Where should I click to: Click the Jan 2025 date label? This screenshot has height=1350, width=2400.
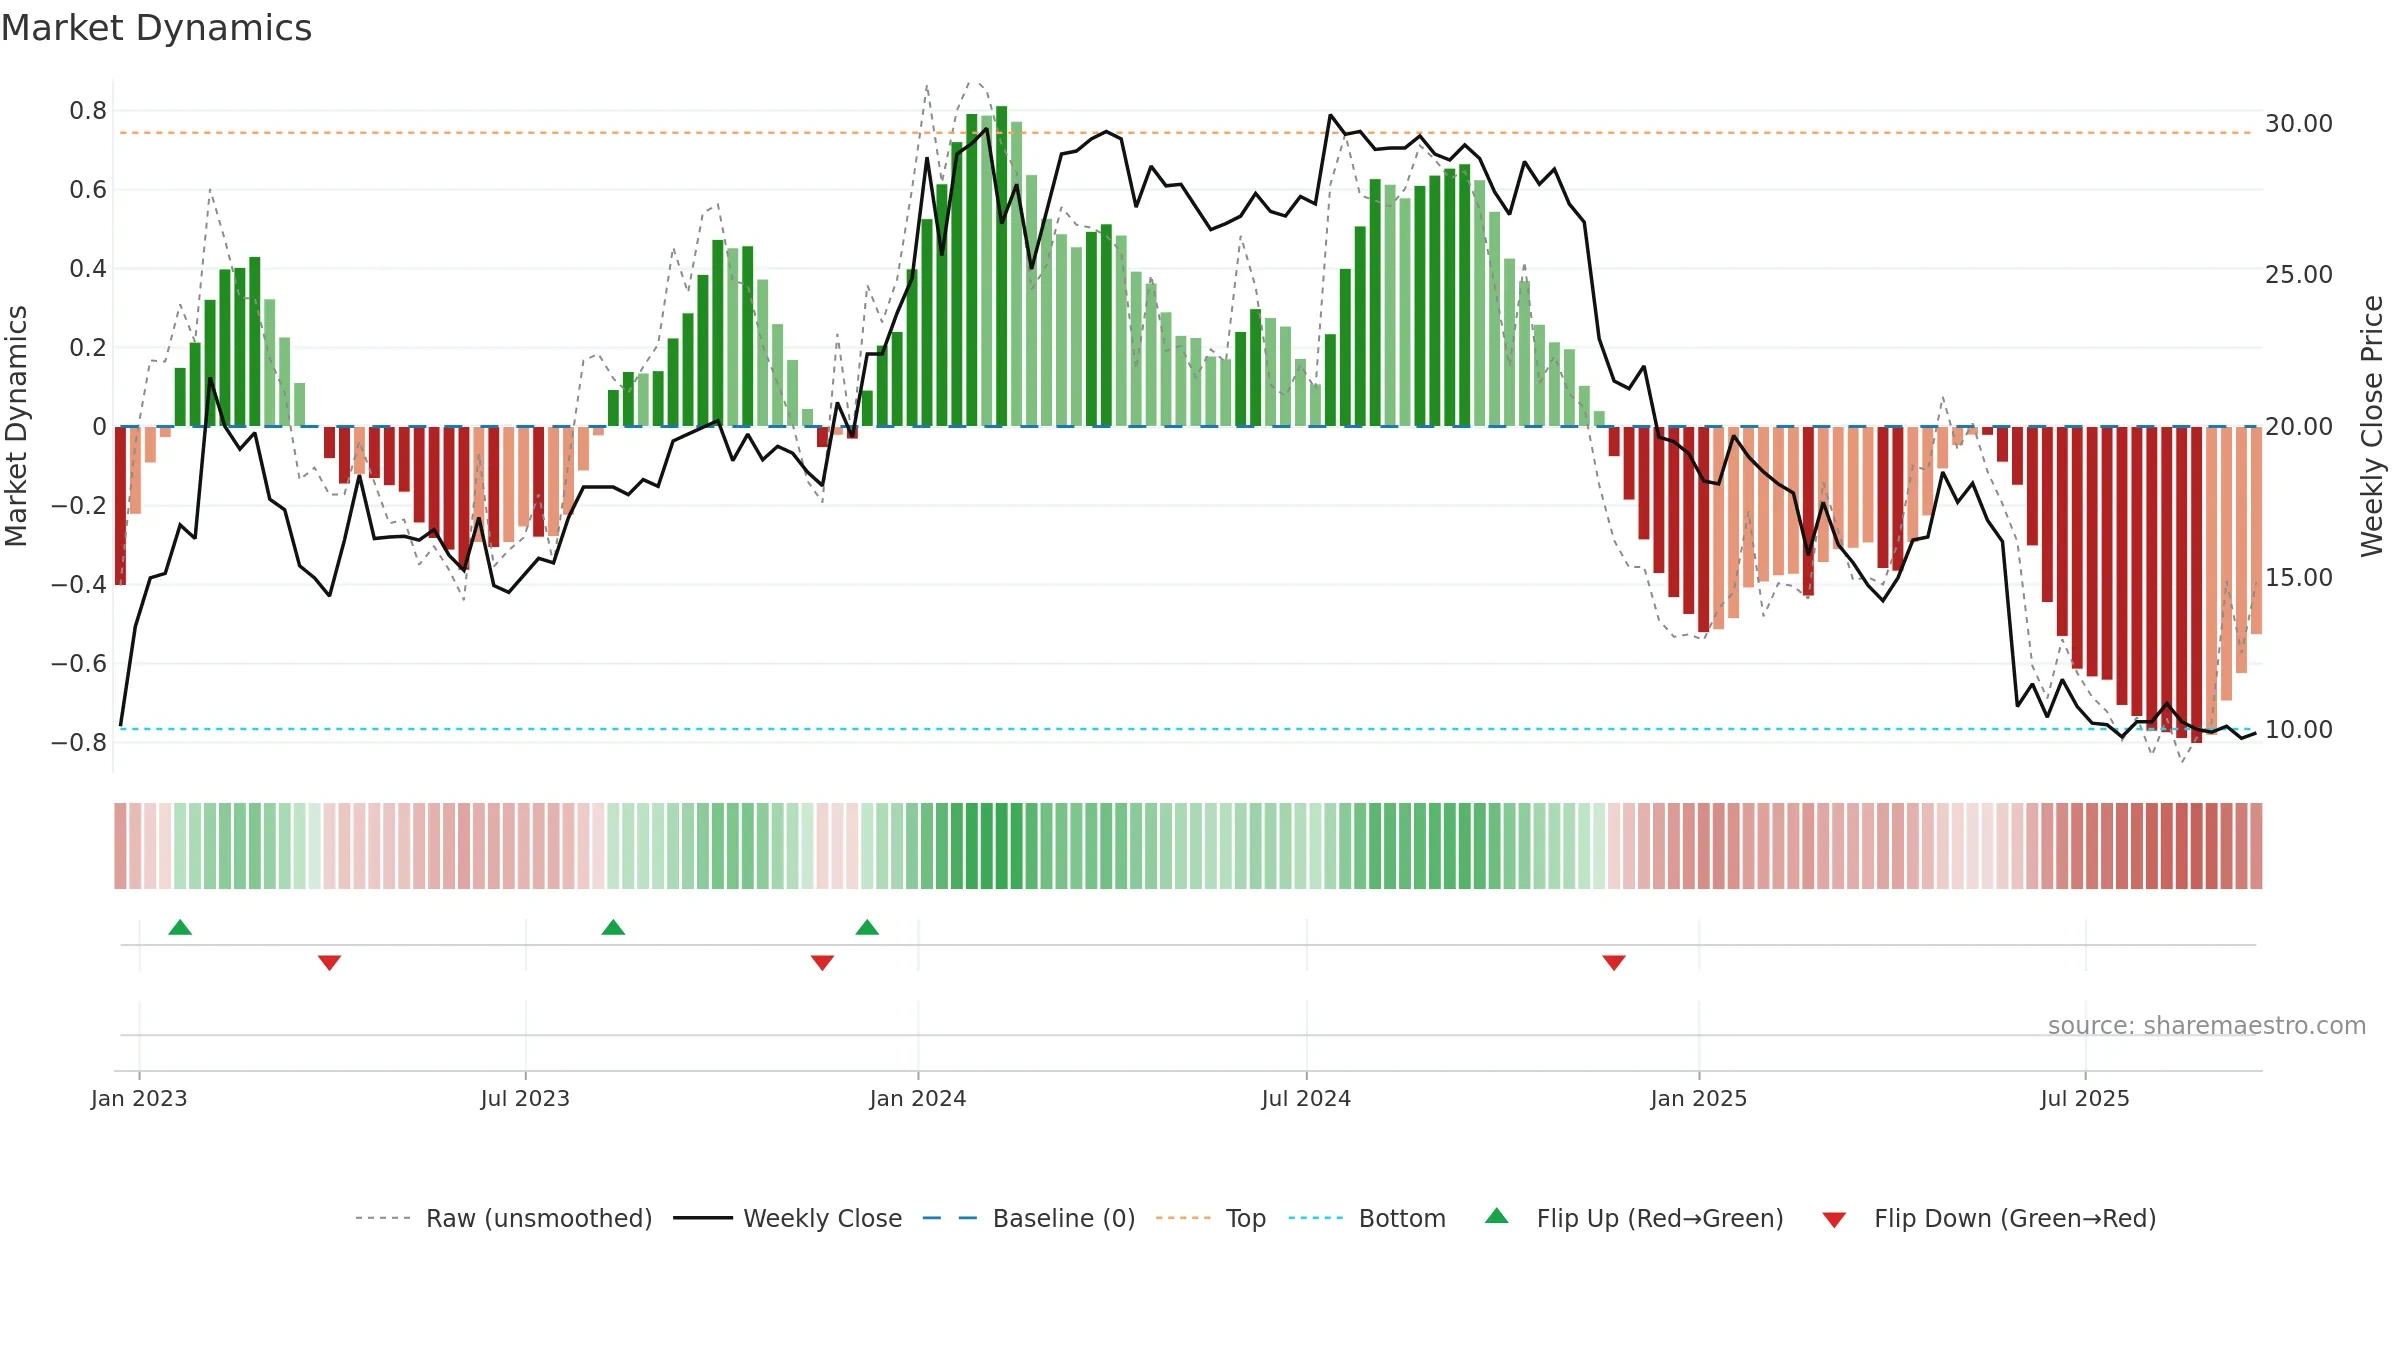[1699, 1099]
